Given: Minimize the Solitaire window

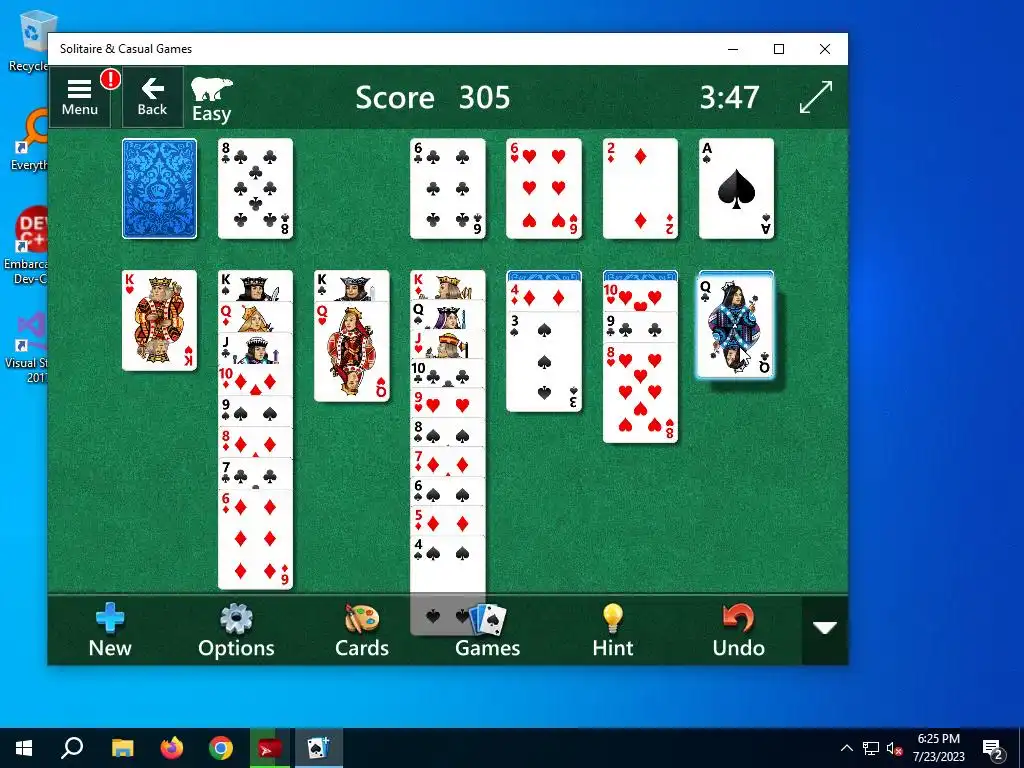Looking at the screenshot, I should tap(733, 49).
